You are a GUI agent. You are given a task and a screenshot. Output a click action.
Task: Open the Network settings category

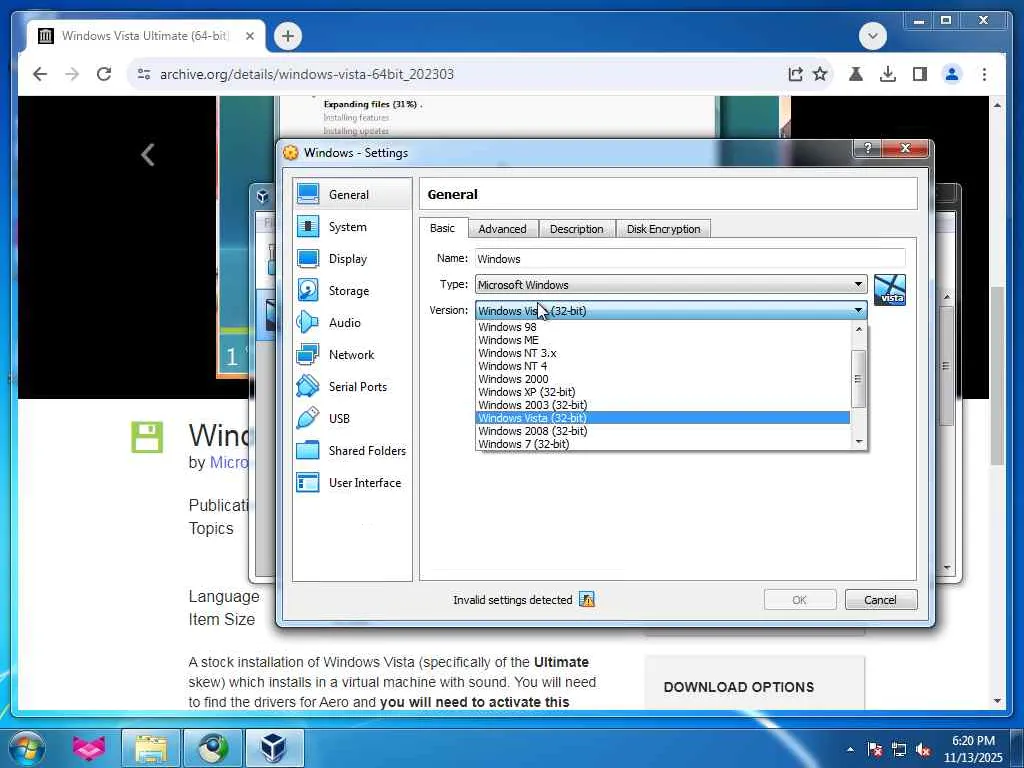352,355
